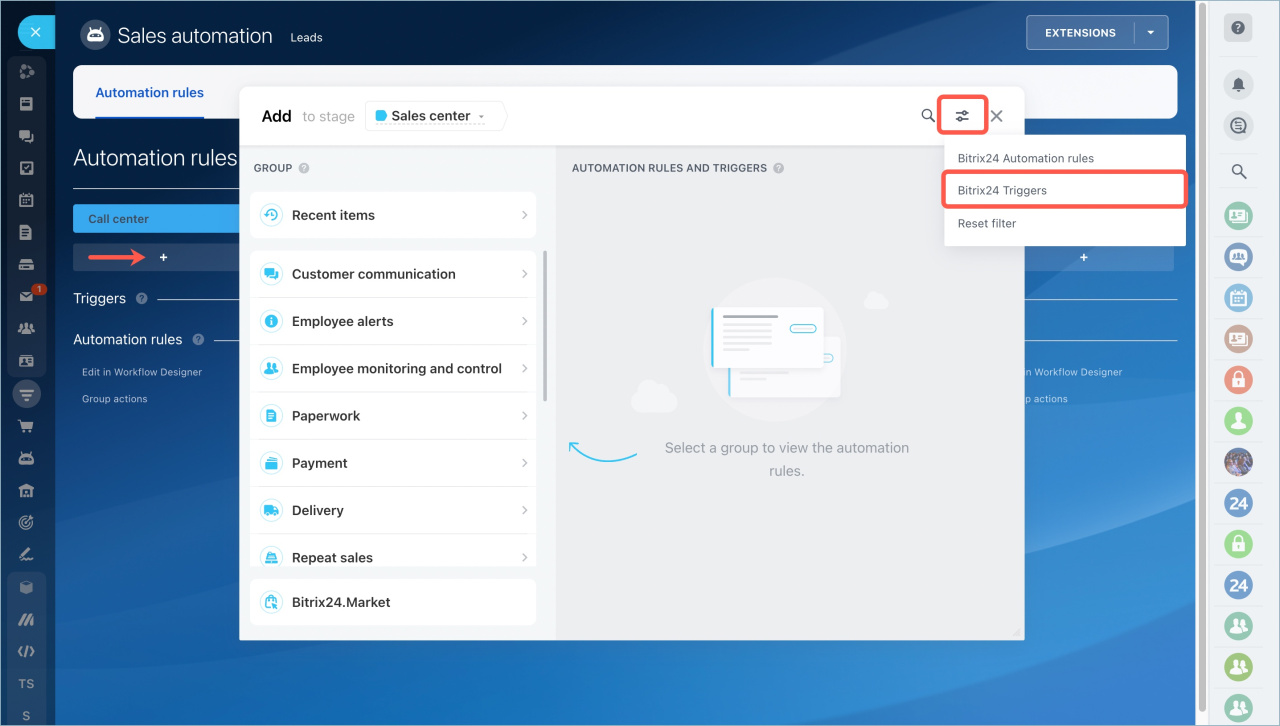This screenshot has width=1280, height=726.
Task: Open the light-blue calendar avatar in right panel
Action: 1238,298
